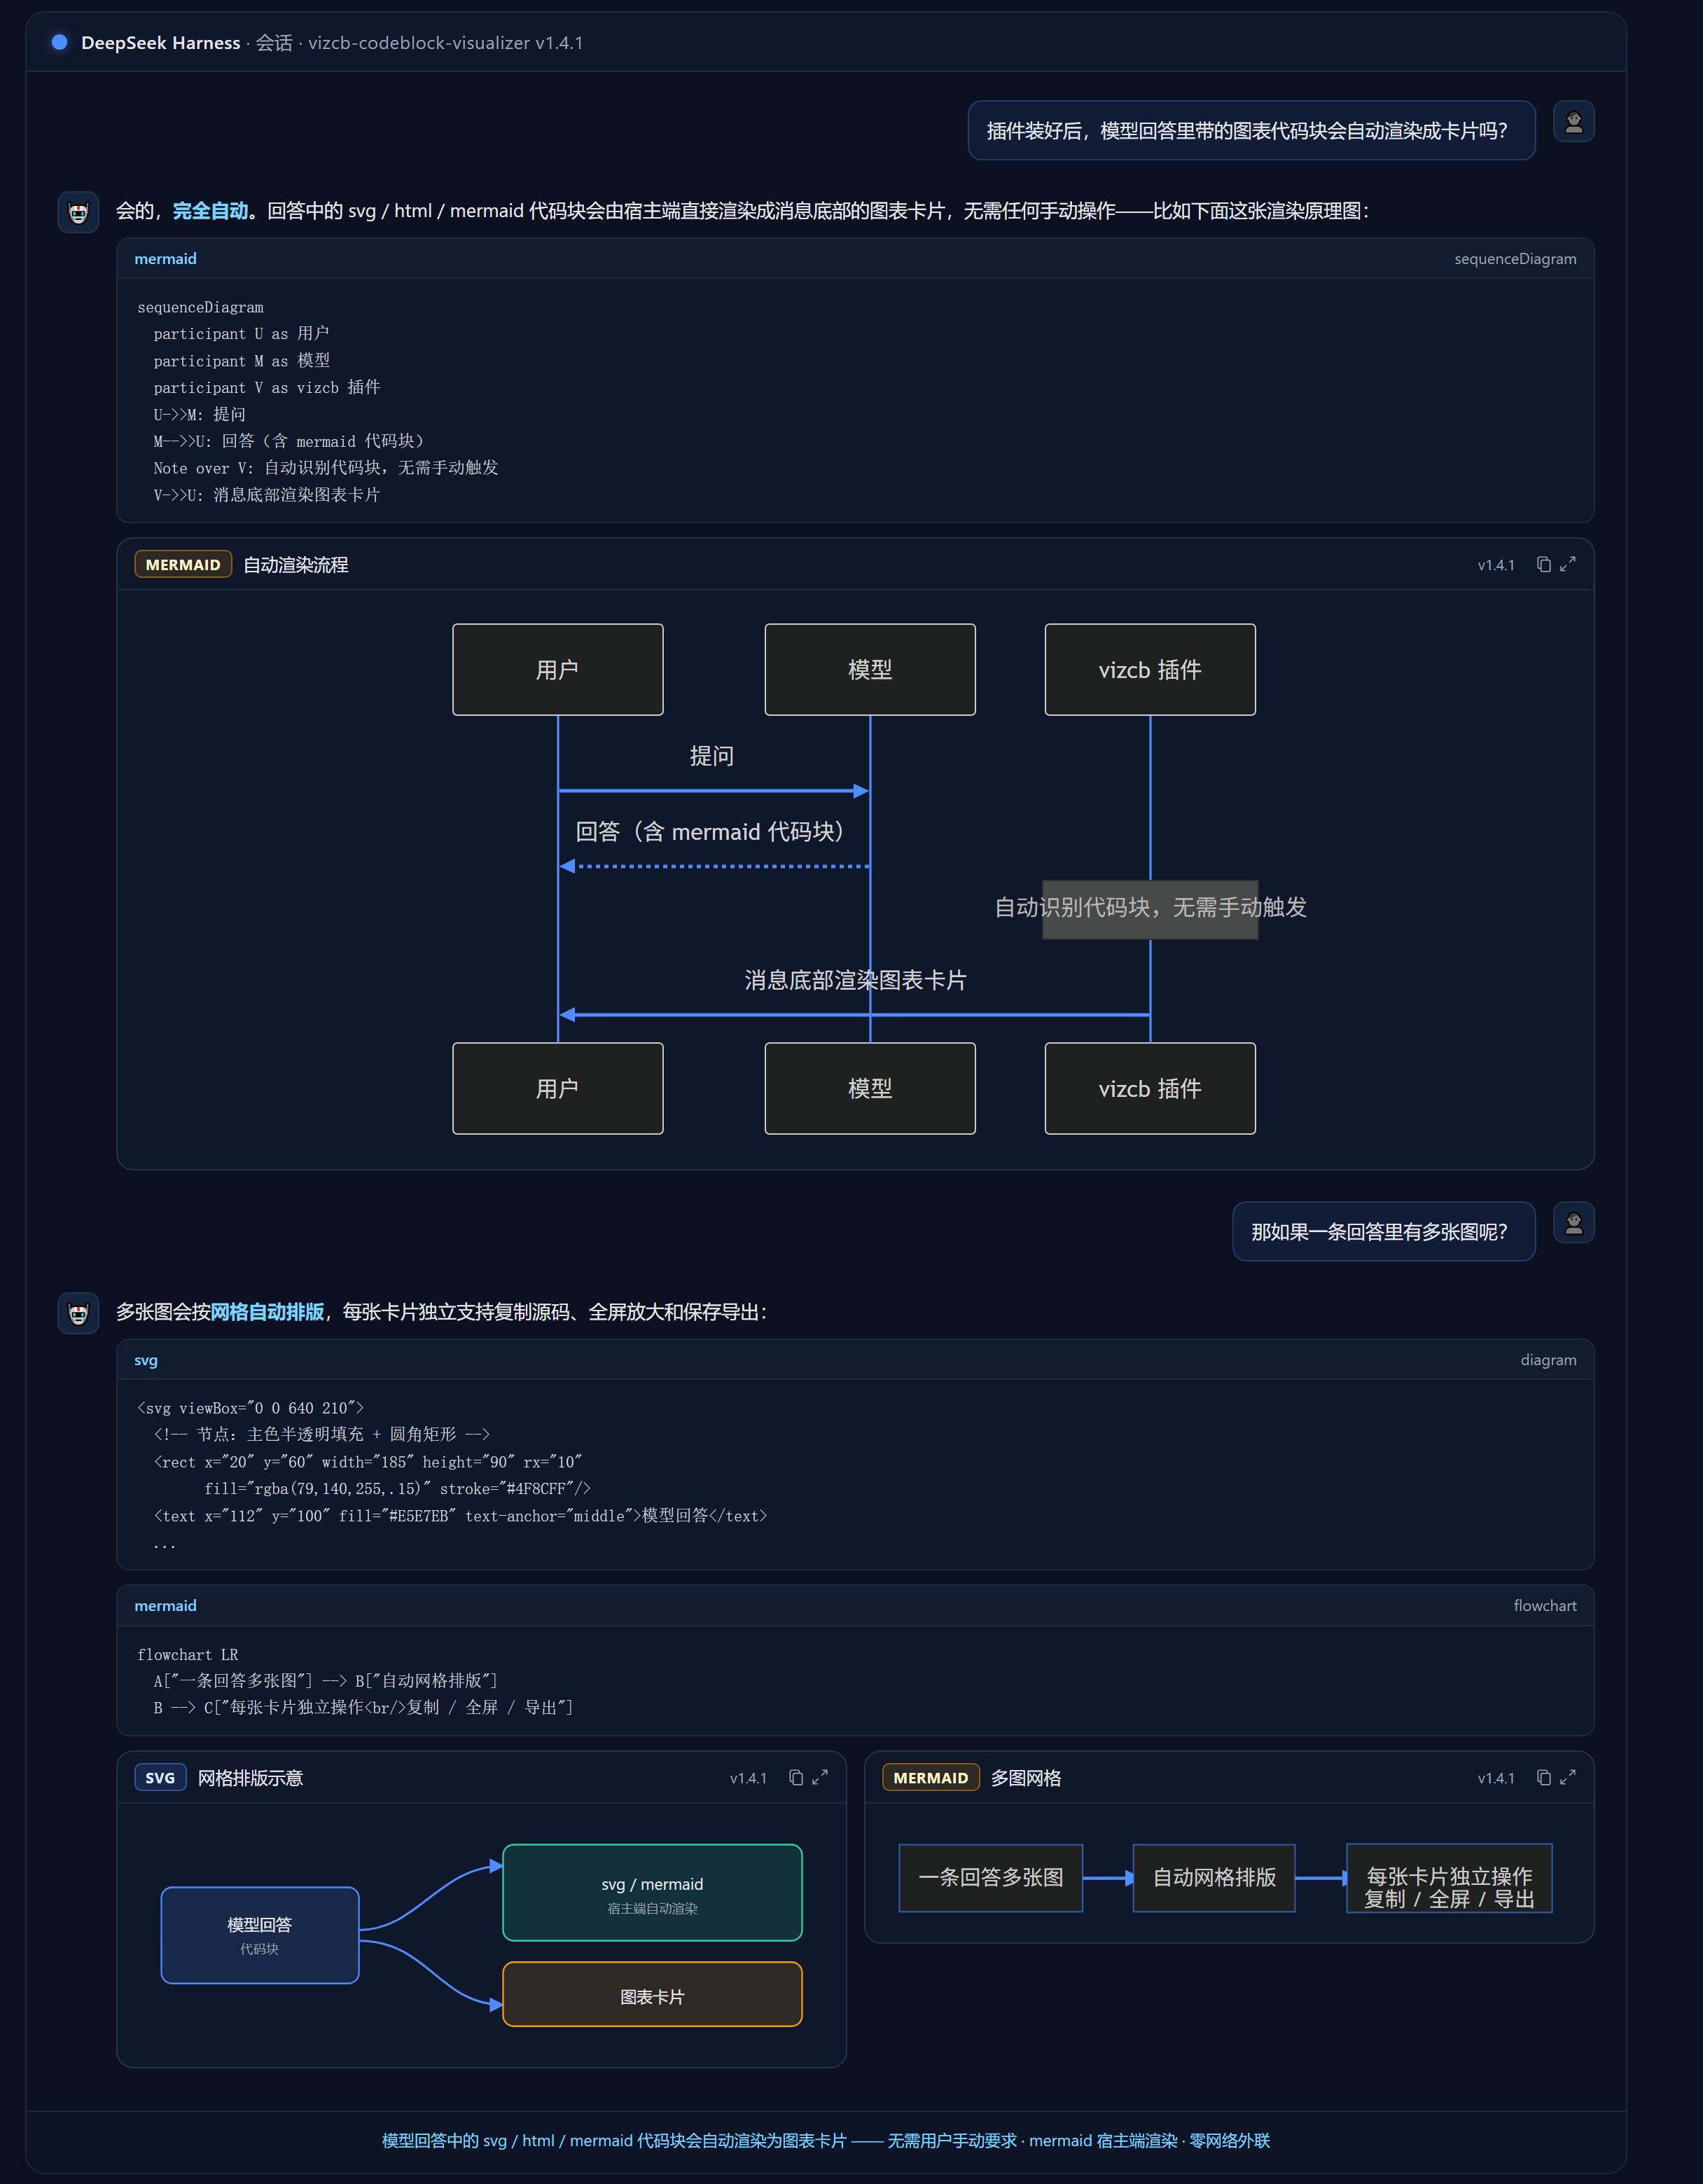
Task: Click v1.4.1 label on 自动渲染流程 card
Action: pos(1496,565)
